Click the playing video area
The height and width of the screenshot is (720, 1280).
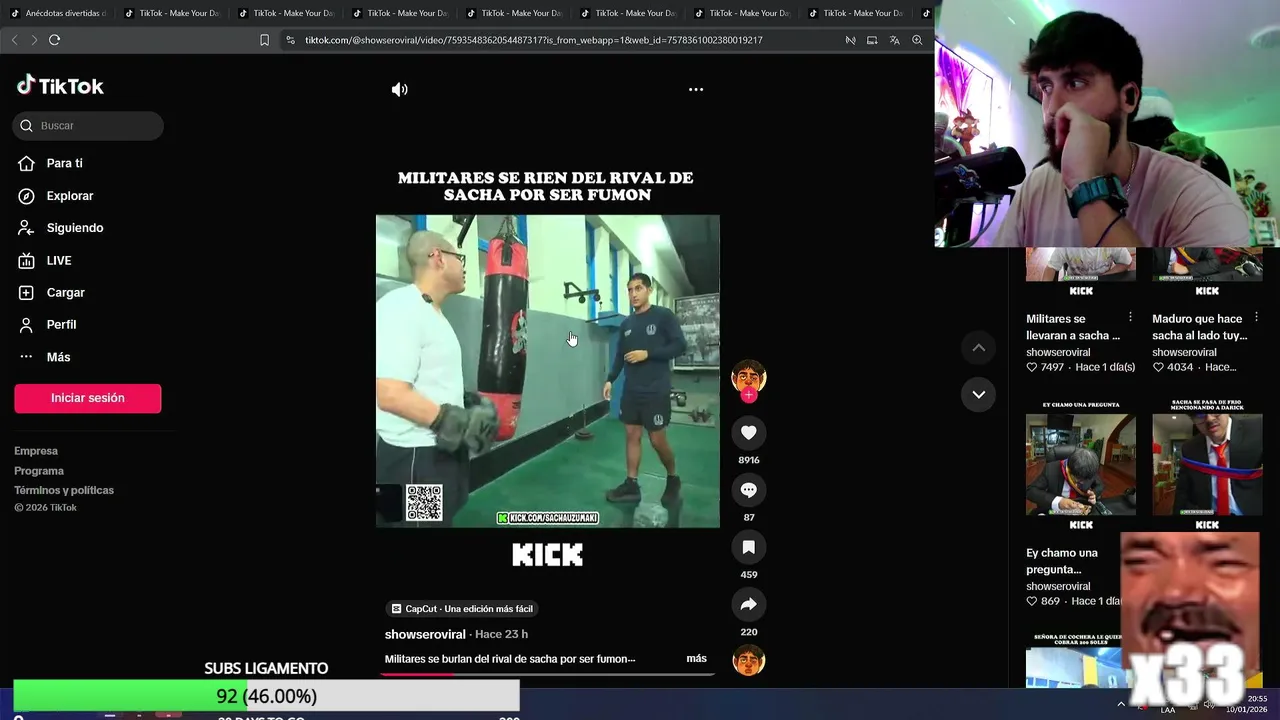pyautogui.click(x=547, y=371)
